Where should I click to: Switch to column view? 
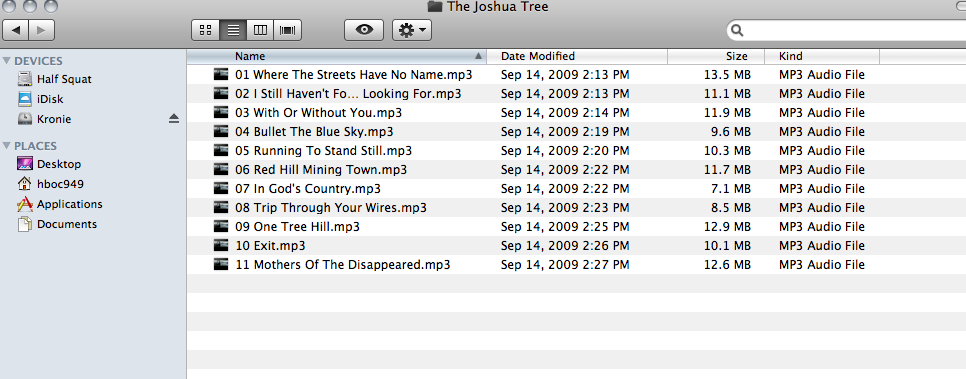coord(261,30)
